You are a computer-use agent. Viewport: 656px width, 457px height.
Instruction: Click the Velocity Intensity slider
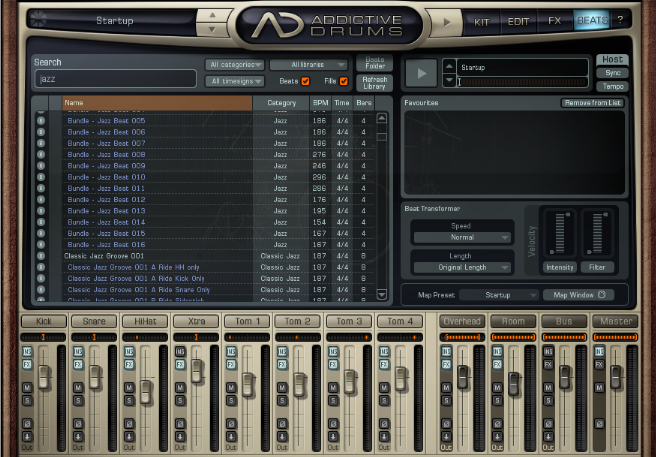pos(560,233)
